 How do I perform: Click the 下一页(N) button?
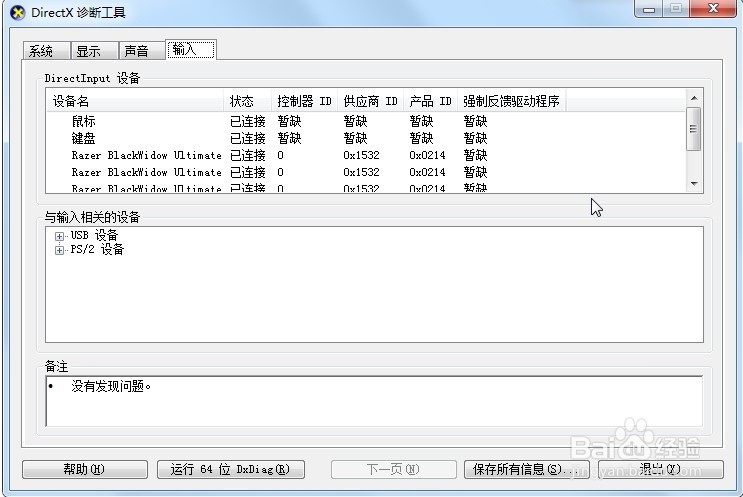point(393,470)
